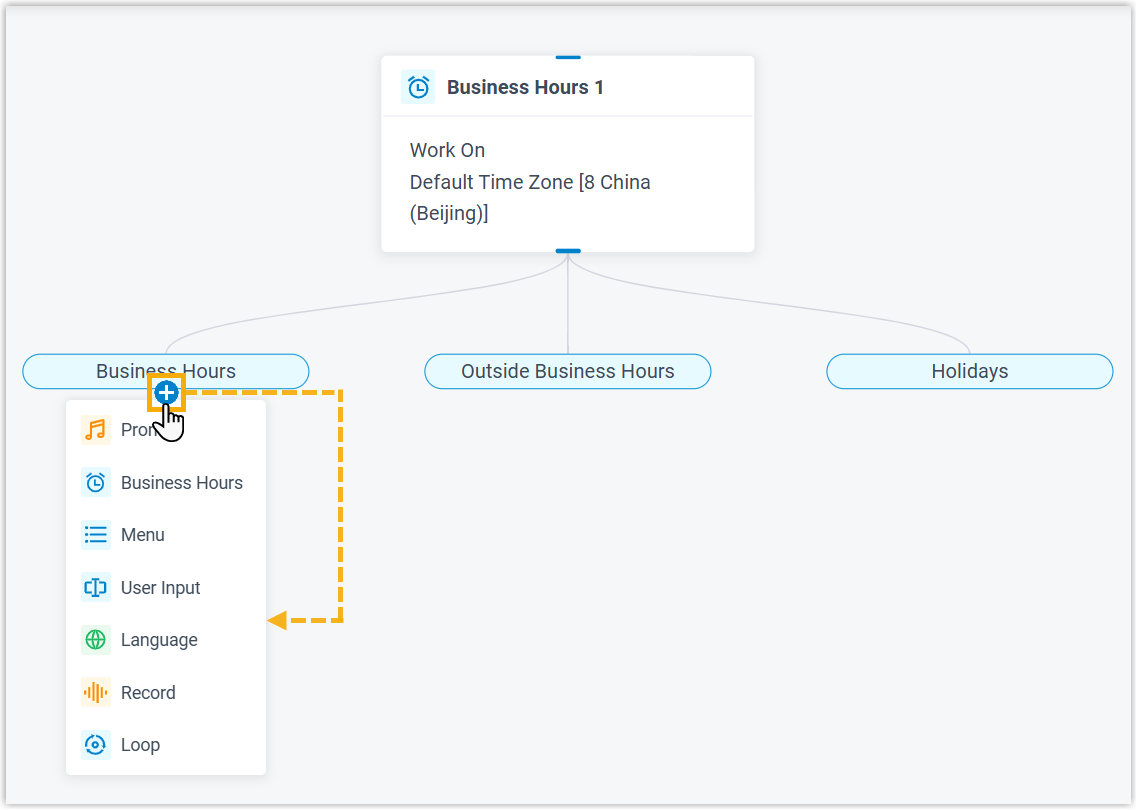Click the Menu list icon
The width and height of the screenshot is (1137, 810).
coord(96,535)
